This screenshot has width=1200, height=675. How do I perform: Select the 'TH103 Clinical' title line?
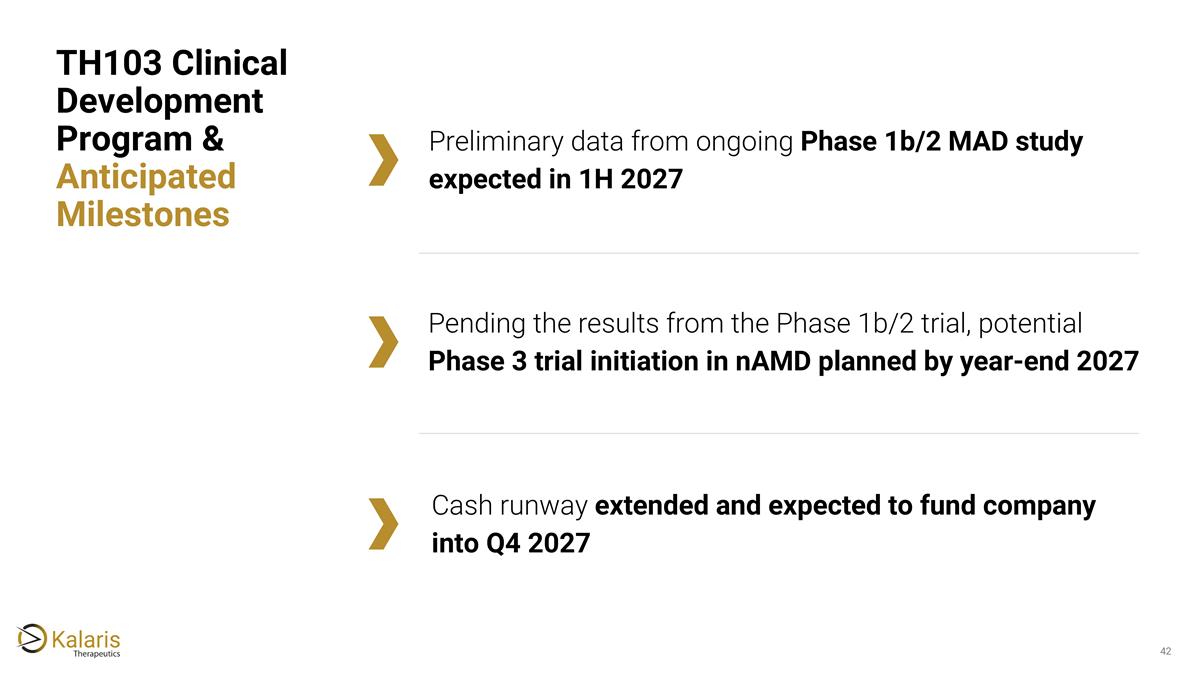pyautogui.click(x=172, y=64)
